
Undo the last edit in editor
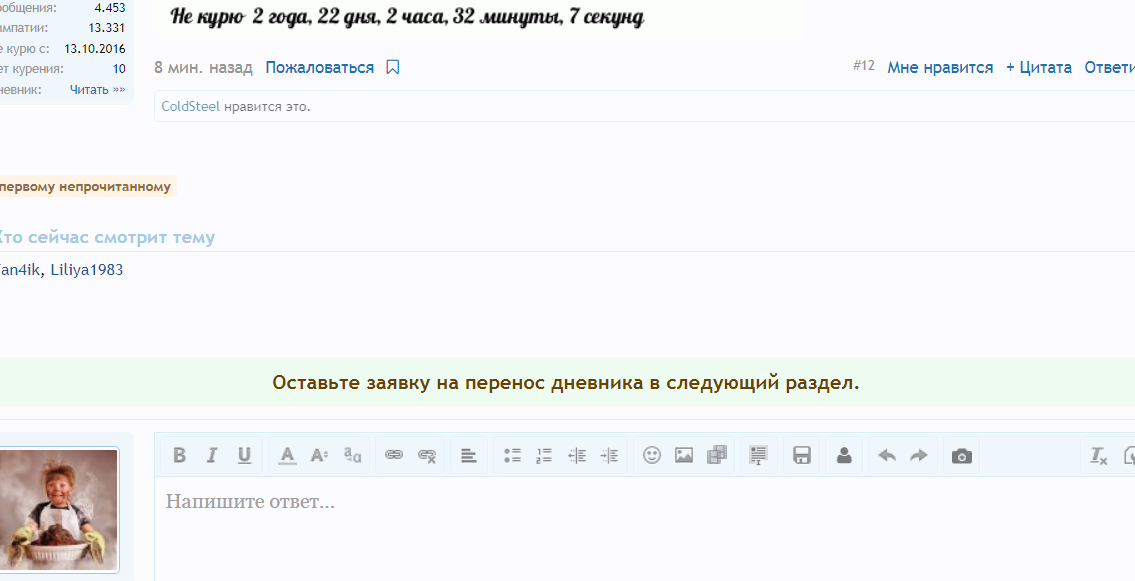point(887,455)
